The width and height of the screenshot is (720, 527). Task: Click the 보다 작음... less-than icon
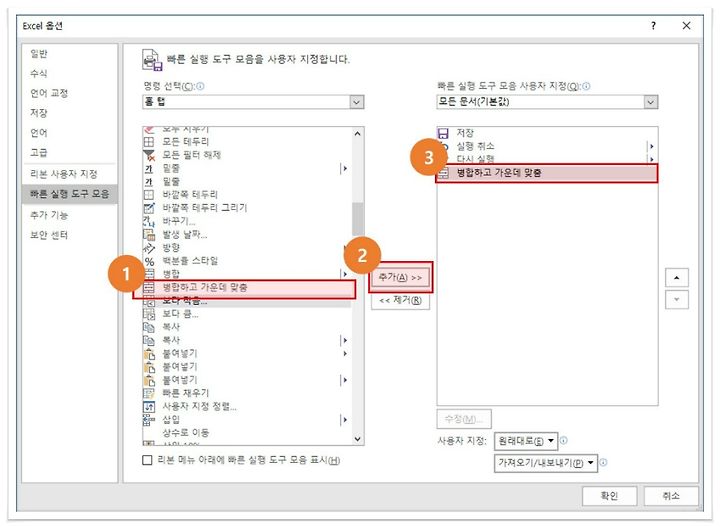[149, 301]
